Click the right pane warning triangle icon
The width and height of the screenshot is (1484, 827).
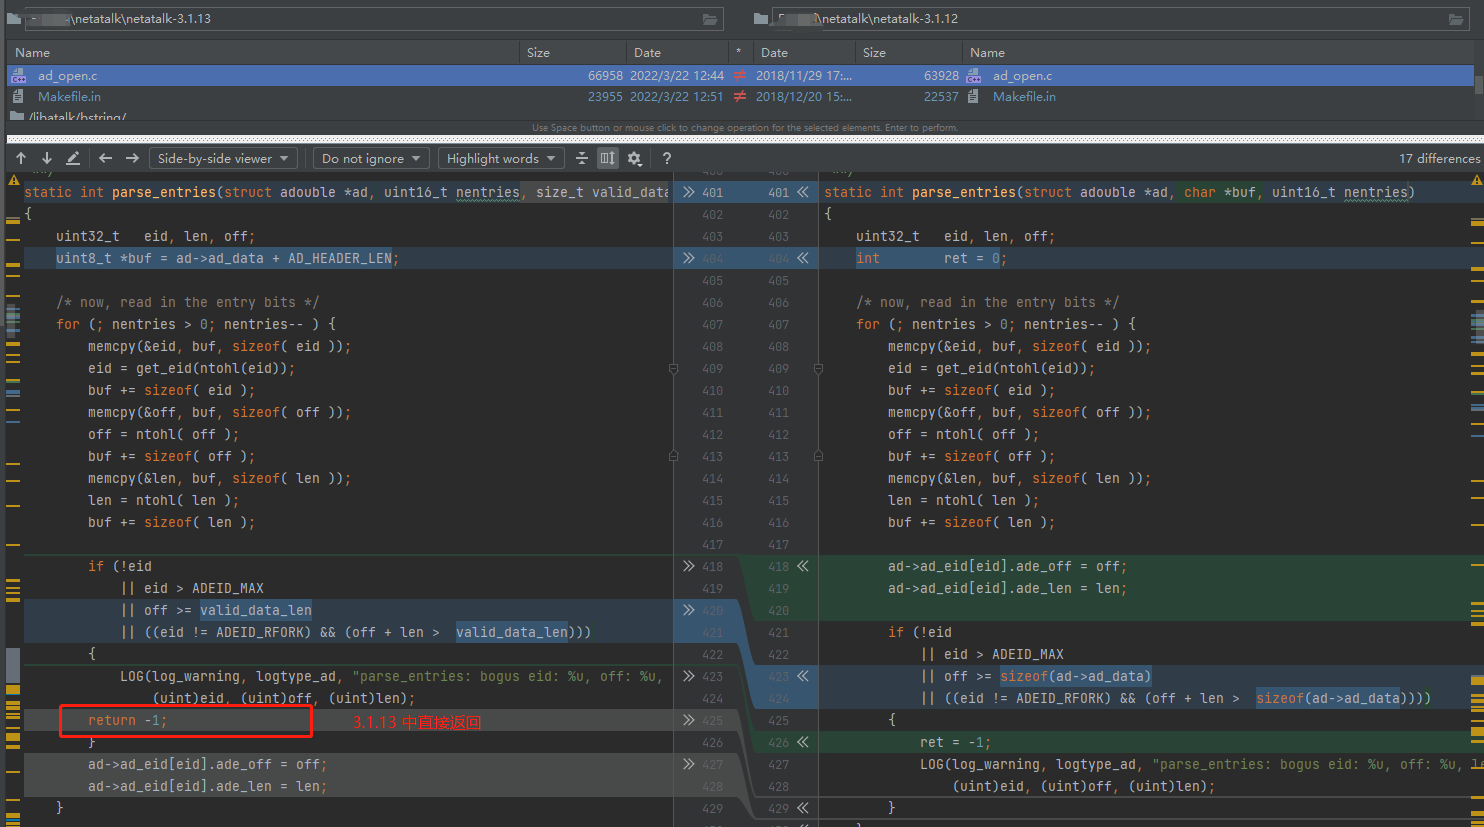click(1477, 181)
